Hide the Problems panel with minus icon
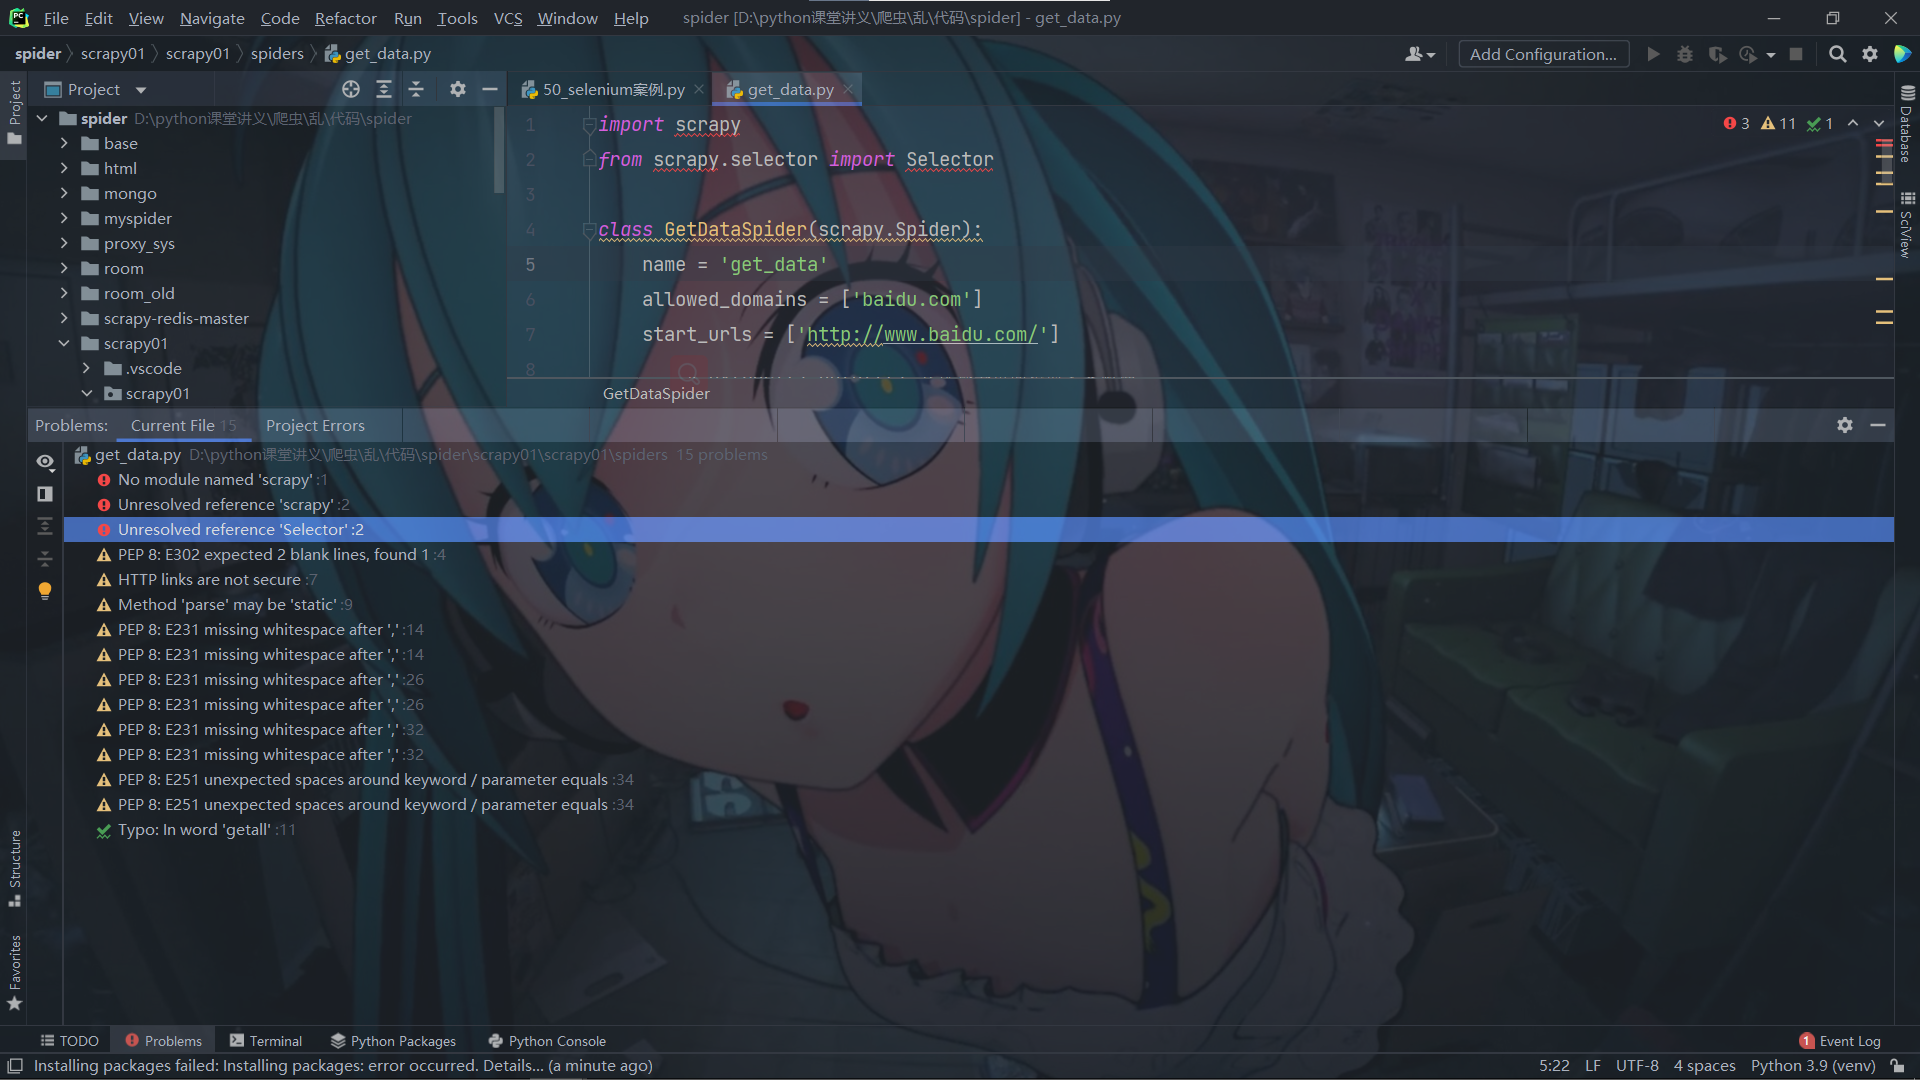The width and height of the screenshot is (1920, 1080). pos(1878,425)
